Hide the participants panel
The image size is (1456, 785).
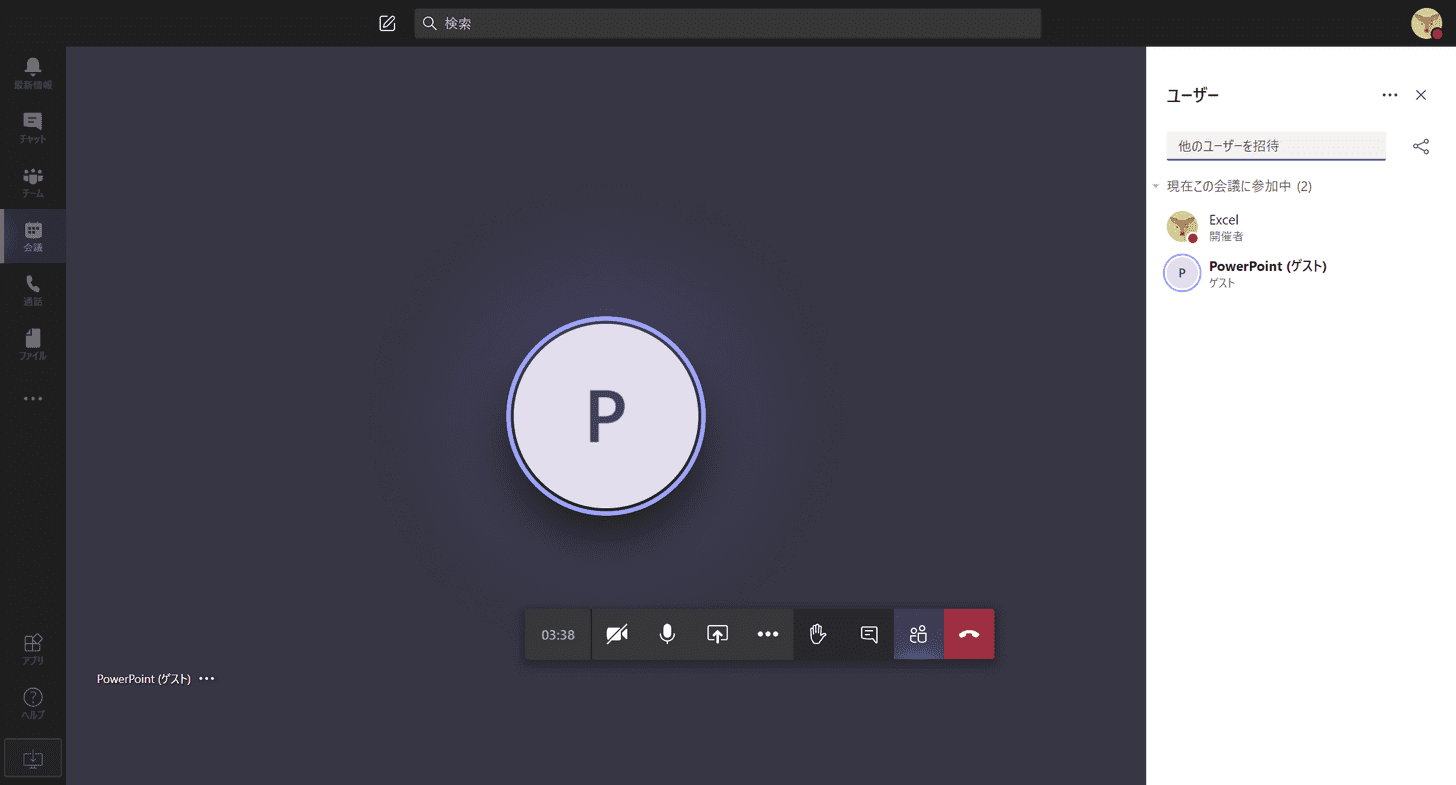click(x=919, y=634)
